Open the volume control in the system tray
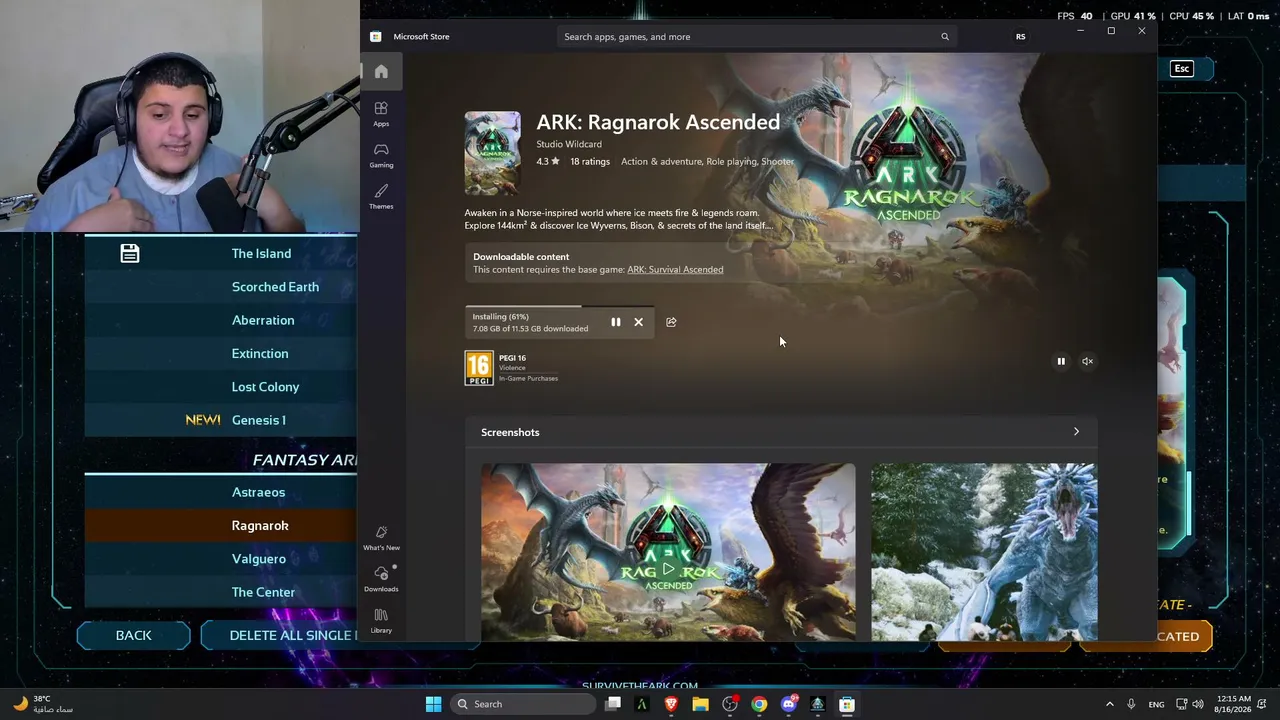The width and height of the screenshot is (1280, 720). coord(1200,704)
